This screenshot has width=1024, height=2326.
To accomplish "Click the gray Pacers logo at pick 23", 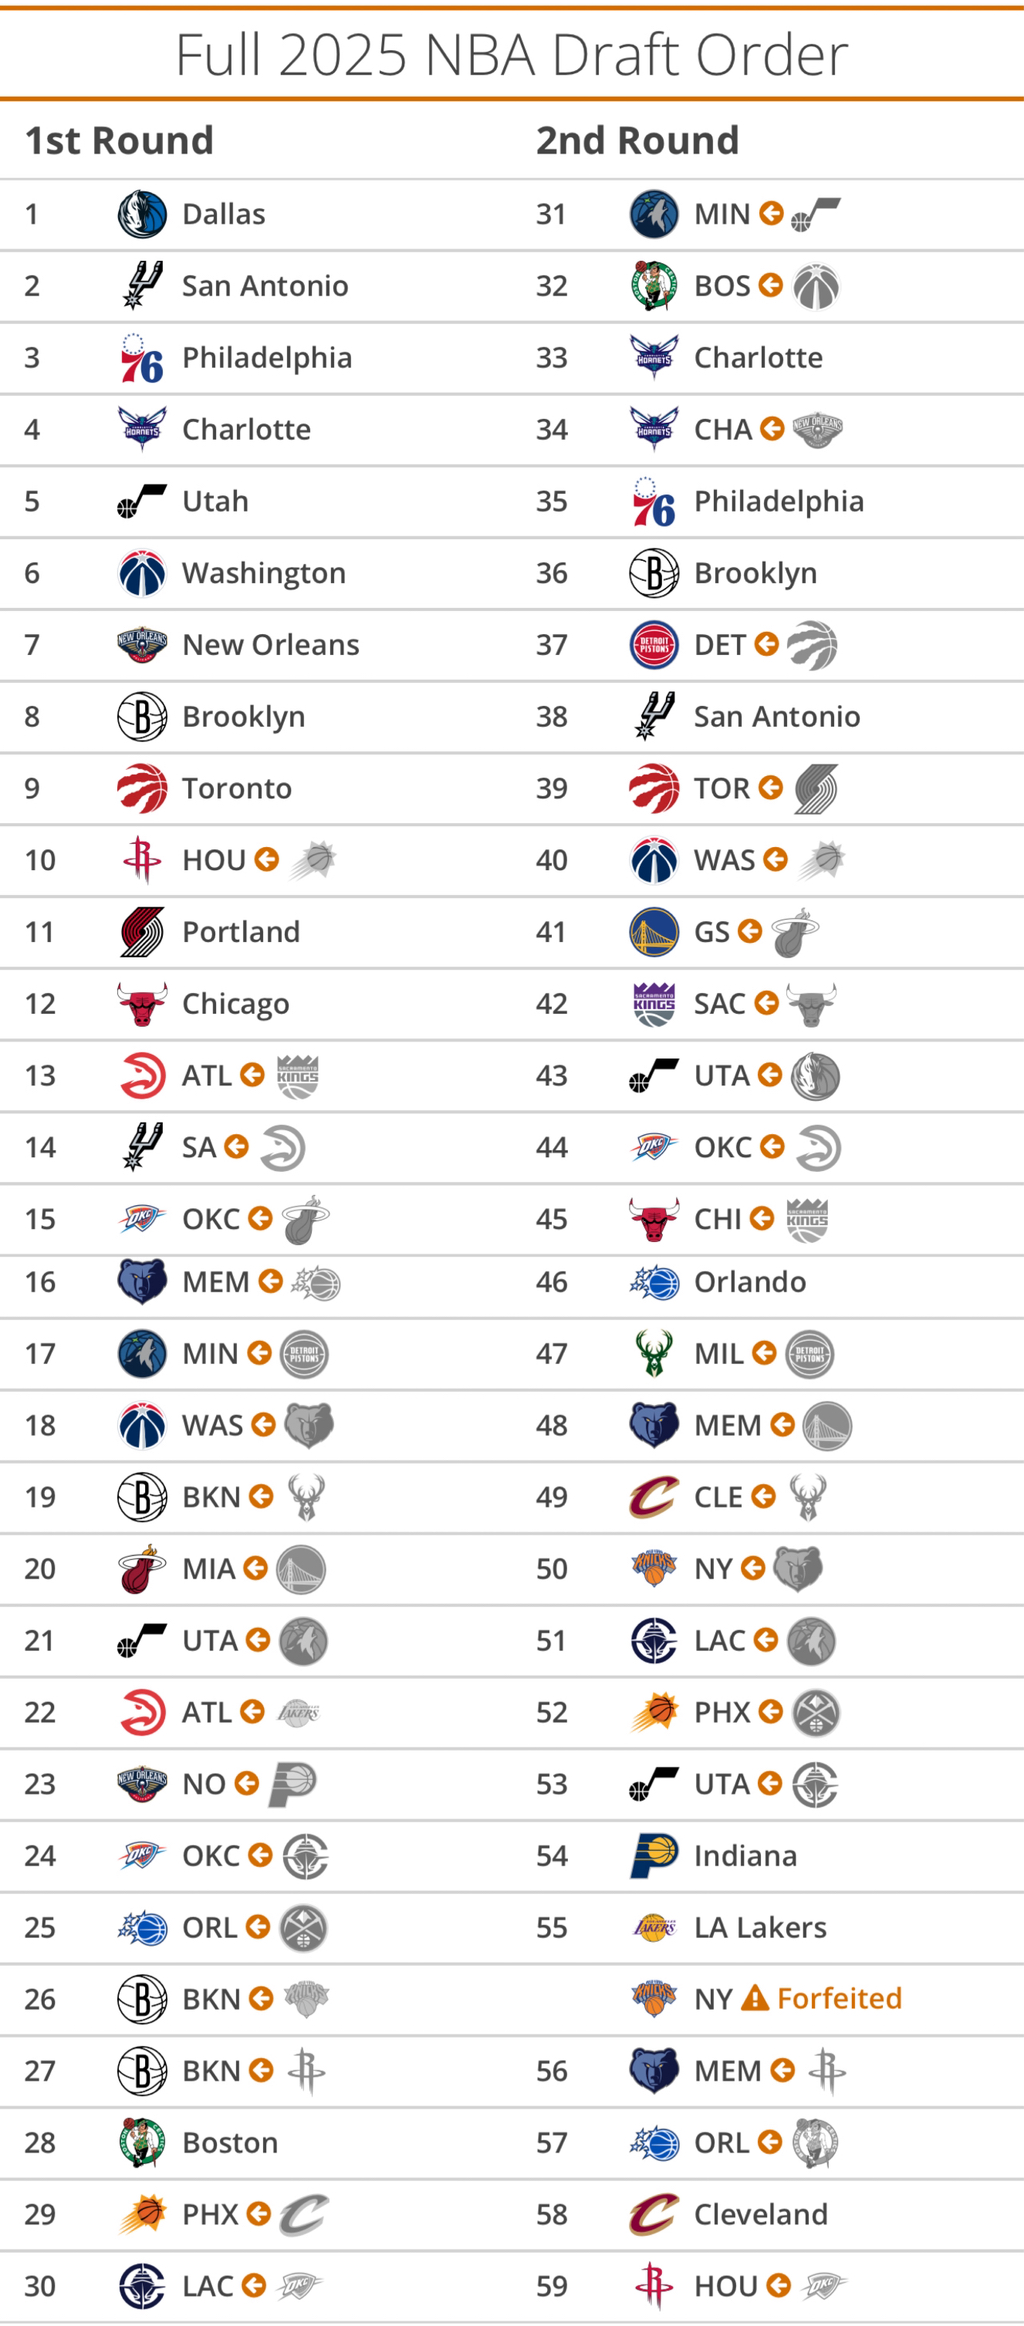I will tap(293, 1784).
